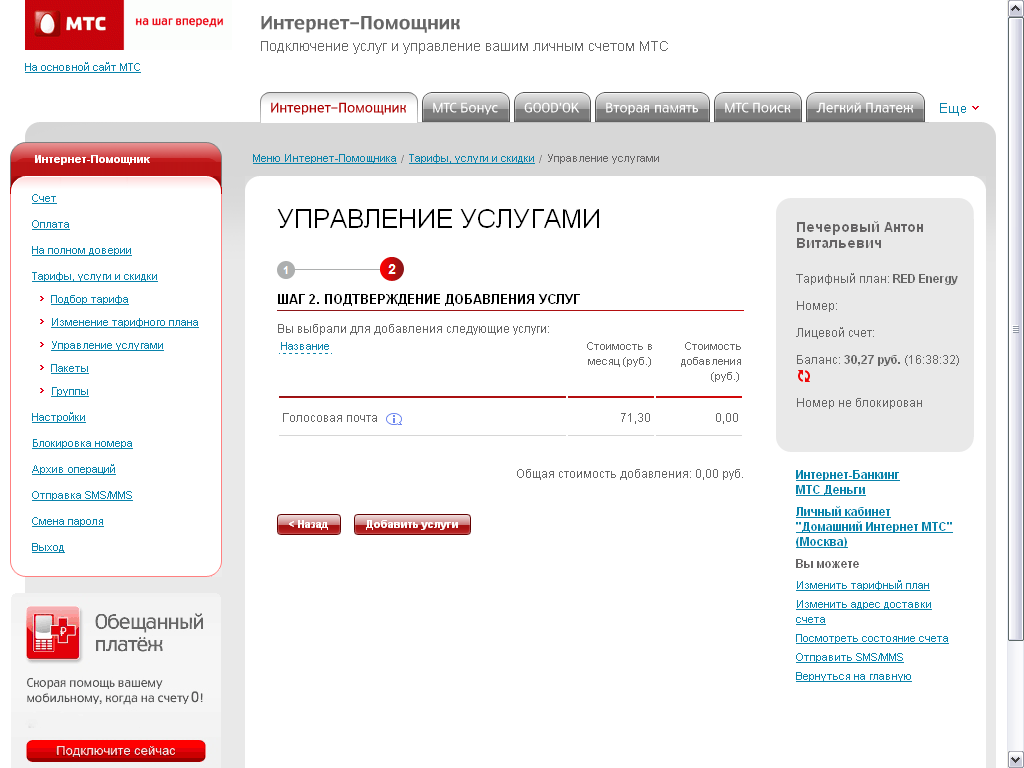The height and width of the screenshot is (768, 1024).
Task: Click the info icon next to Голосовая почта
Action: [394, 419]
